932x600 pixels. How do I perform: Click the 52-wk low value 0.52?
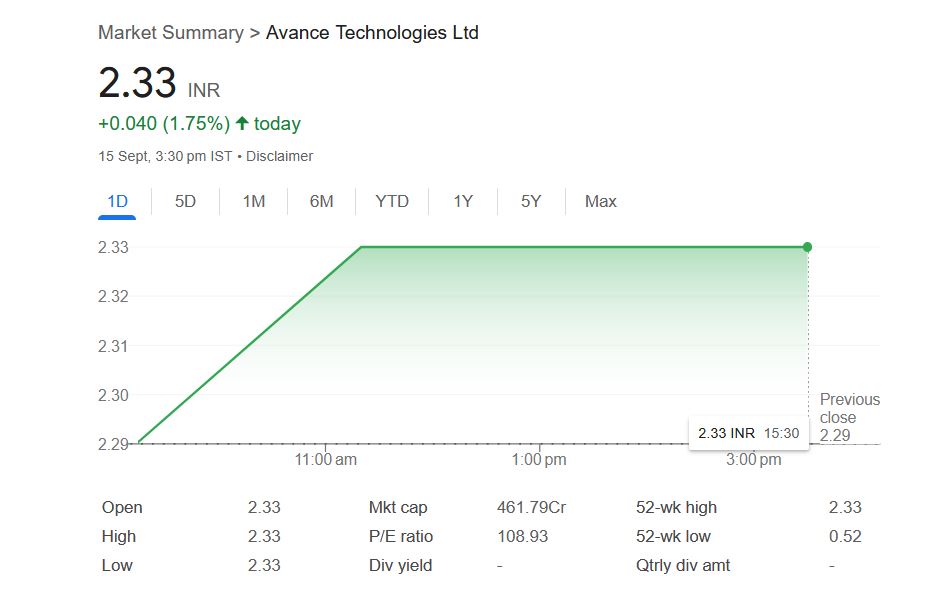click(845, 536)
